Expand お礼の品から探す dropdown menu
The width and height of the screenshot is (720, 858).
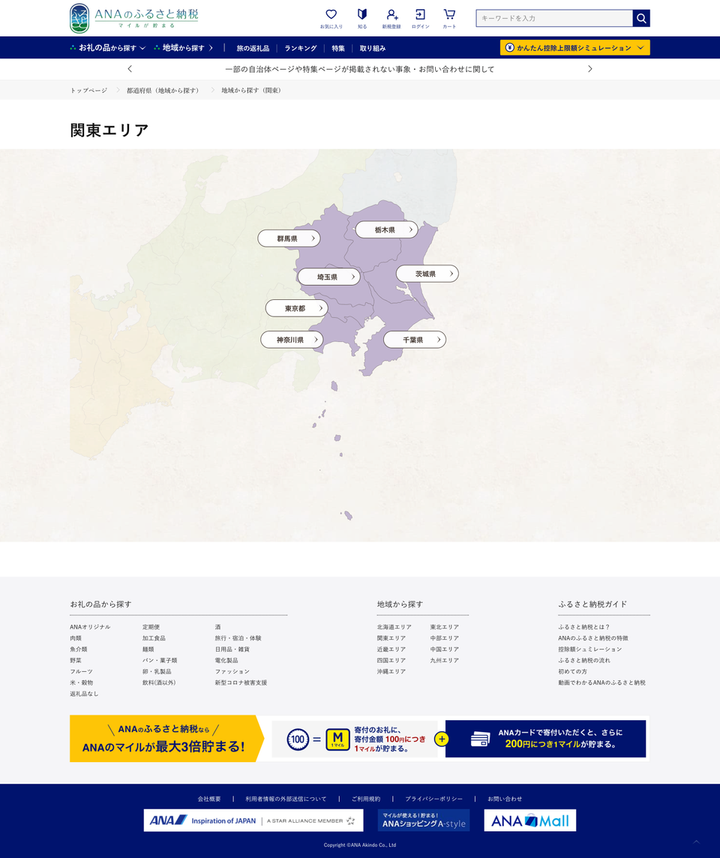tap(108, 48)
